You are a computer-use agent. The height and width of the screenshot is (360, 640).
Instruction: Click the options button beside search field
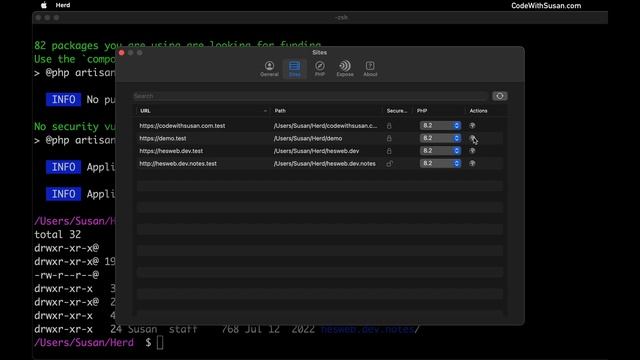[500, 96]
